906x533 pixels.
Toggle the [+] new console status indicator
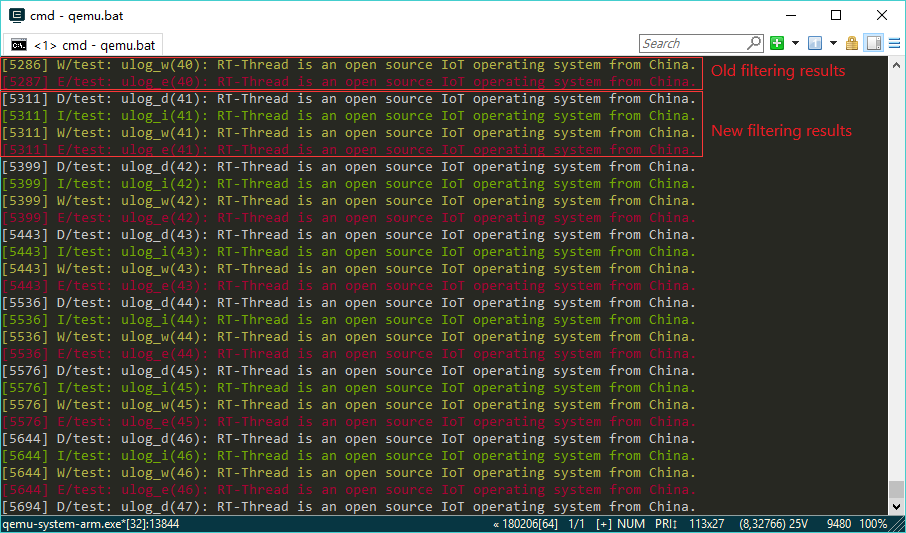coord(604,524)
